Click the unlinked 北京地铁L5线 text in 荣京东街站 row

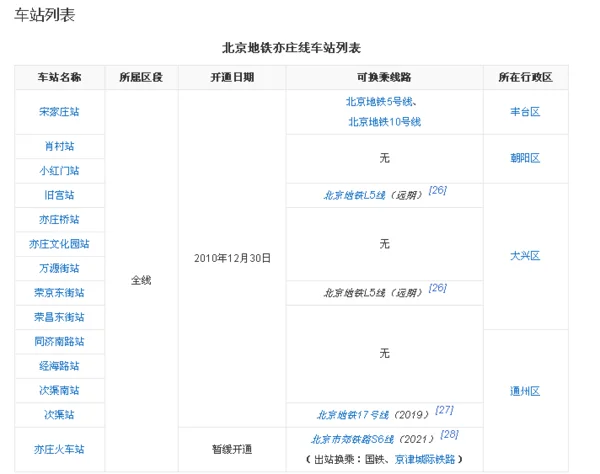[x=355, y=293]
